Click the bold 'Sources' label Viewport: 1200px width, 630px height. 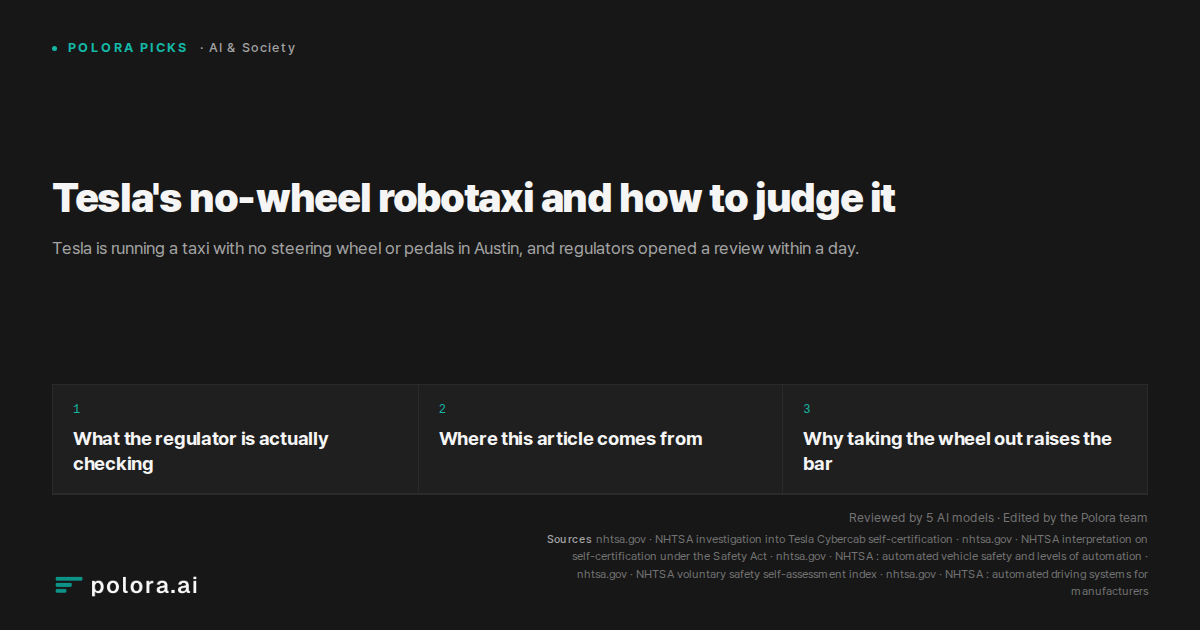(x=569, y=539)
